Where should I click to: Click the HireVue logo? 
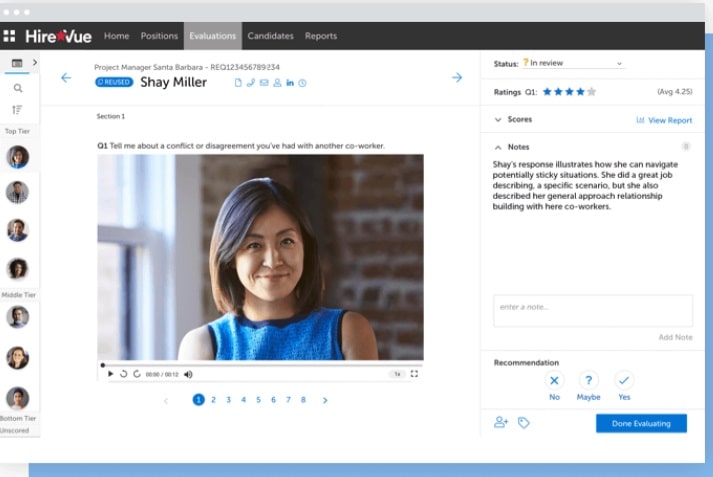(x=58, y=36)
